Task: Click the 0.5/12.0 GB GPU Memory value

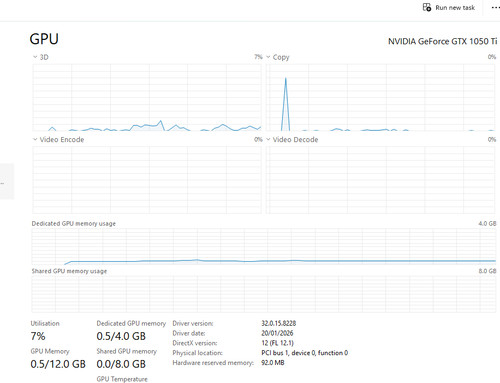Action: pyautogui.click(x=58, y=364)
